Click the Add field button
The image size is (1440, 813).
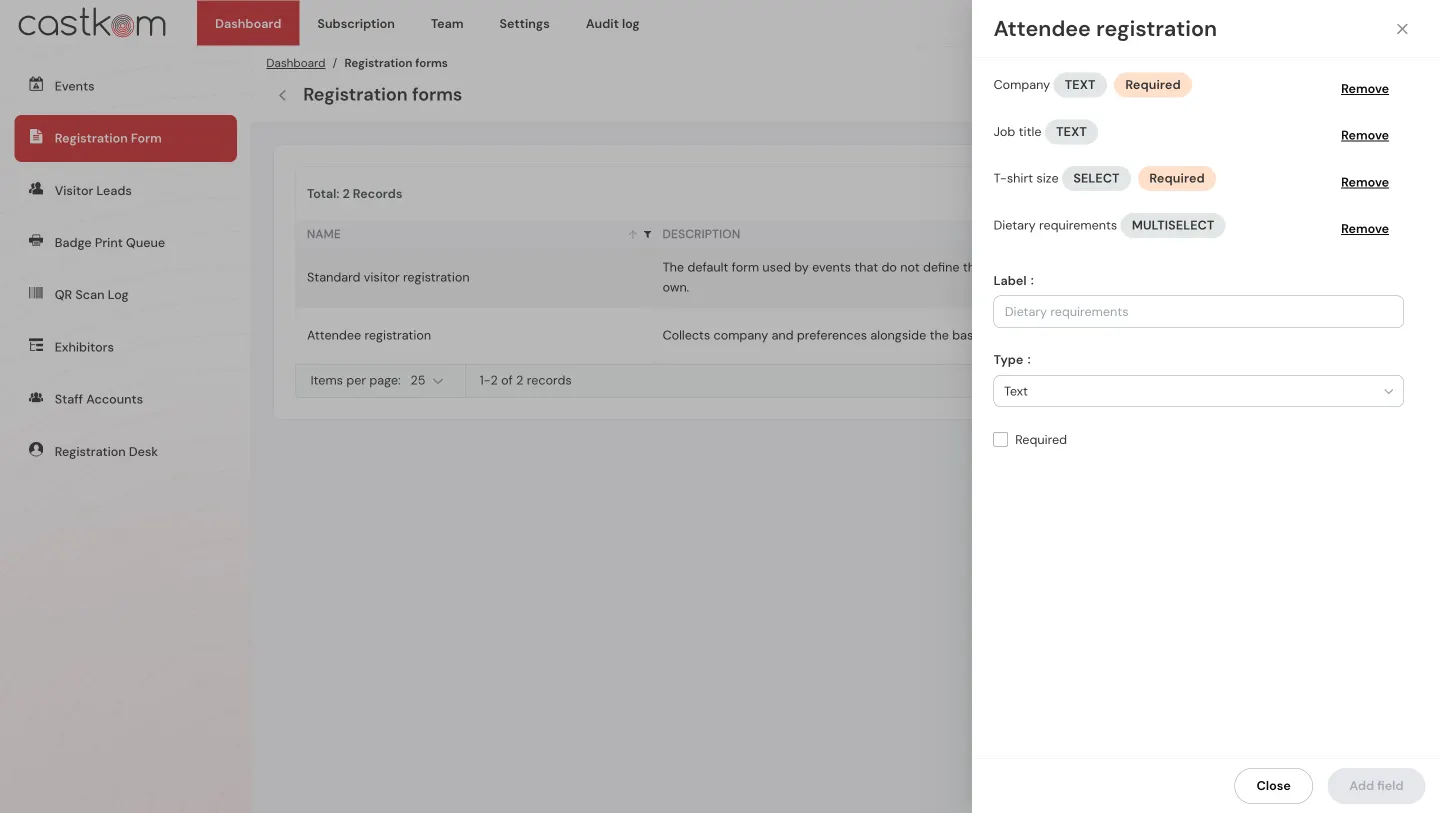pyautogui.click(x=1376, y=785)
